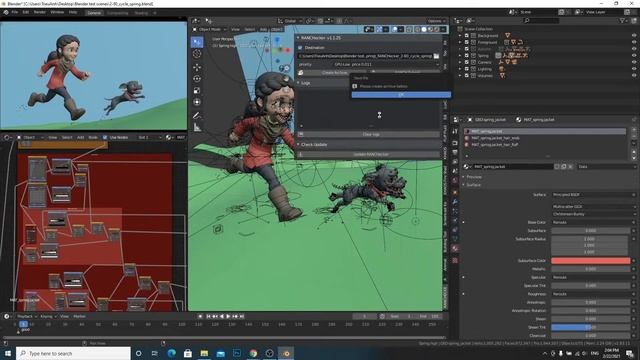Image resolution: width=640 pixels, height=360 pixels.
Task: Expand the Spring collection in outliner
Action: (x=460, y=56)
